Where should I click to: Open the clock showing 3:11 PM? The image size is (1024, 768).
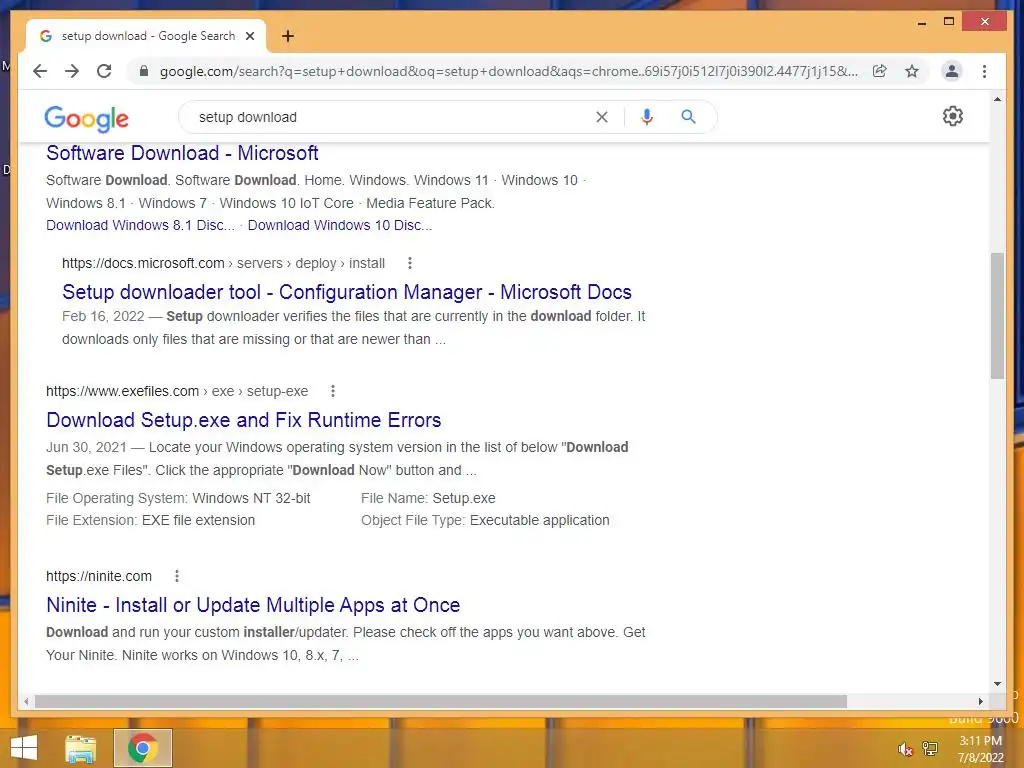(x=980, y=749)
